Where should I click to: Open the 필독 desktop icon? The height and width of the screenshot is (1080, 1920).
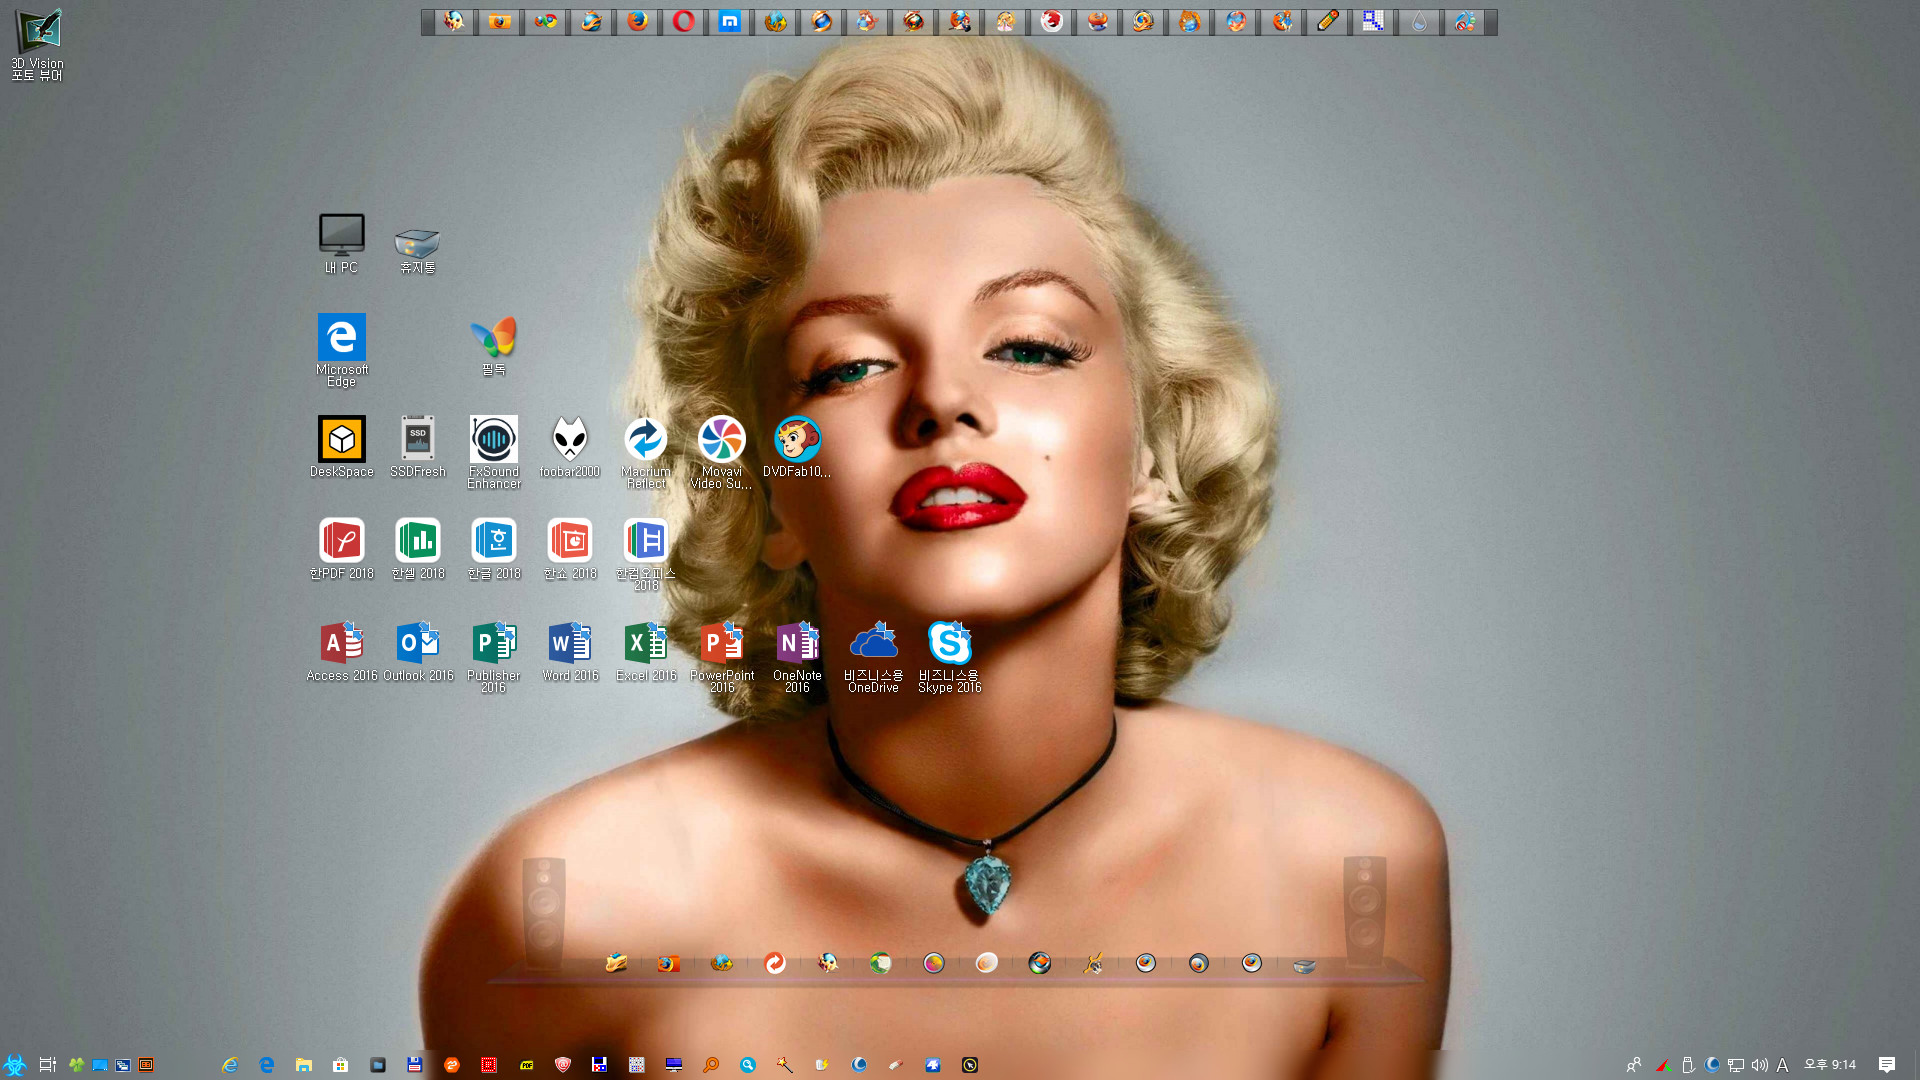point(494,345)
